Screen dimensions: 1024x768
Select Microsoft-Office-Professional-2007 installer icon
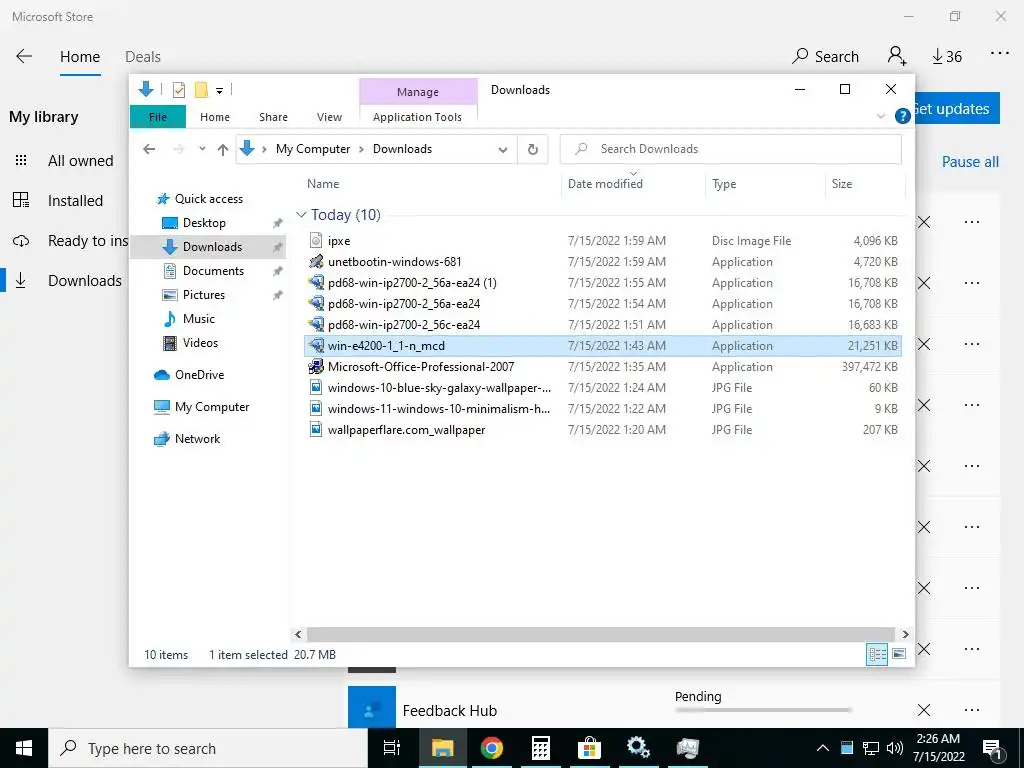coord(316,366)
